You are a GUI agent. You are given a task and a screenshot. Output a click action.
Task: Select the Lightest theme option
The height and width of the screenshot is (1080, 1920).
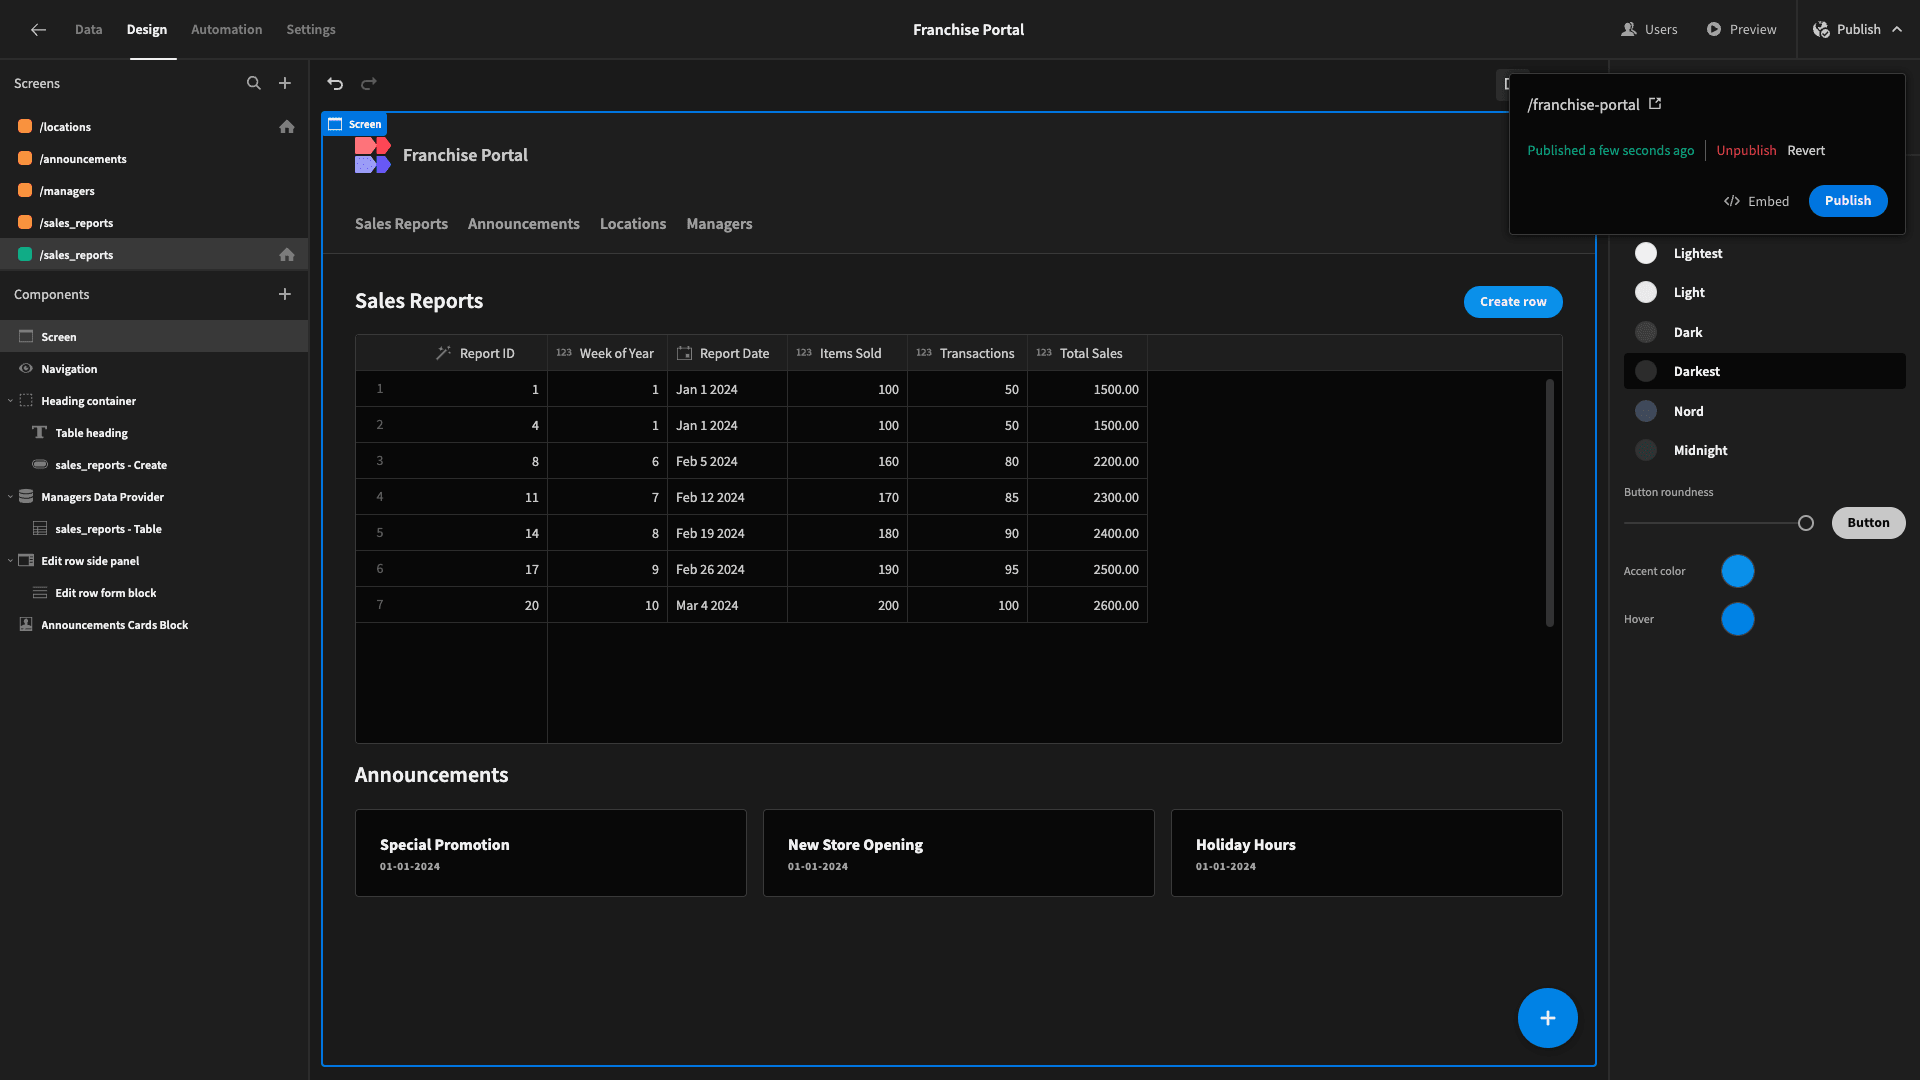[1764, 254]
